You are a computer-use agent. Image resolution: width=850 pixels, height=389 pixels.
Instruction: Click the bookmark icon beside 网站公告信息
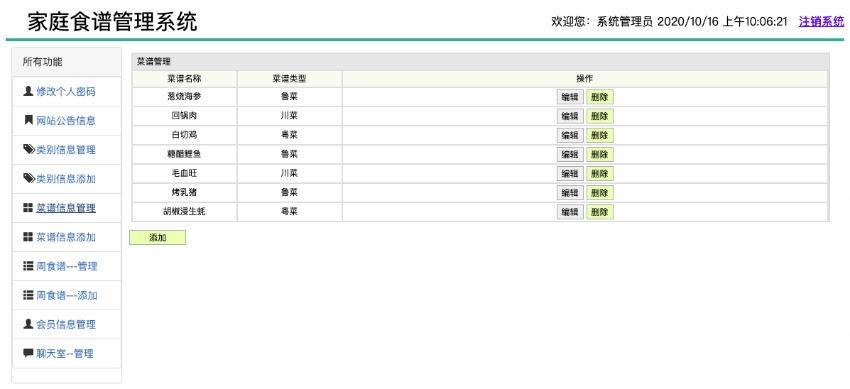coord(28,120)
